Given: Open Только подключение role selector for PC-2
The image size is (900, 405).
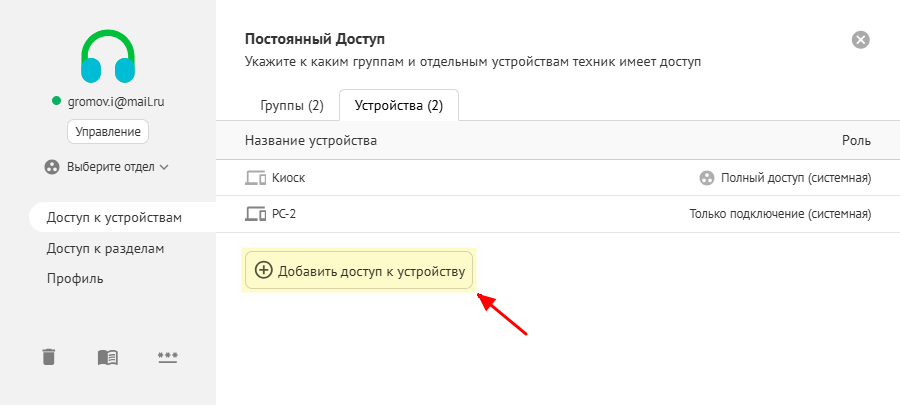Looking at the screenshot, I should click(x=780, y=214).
